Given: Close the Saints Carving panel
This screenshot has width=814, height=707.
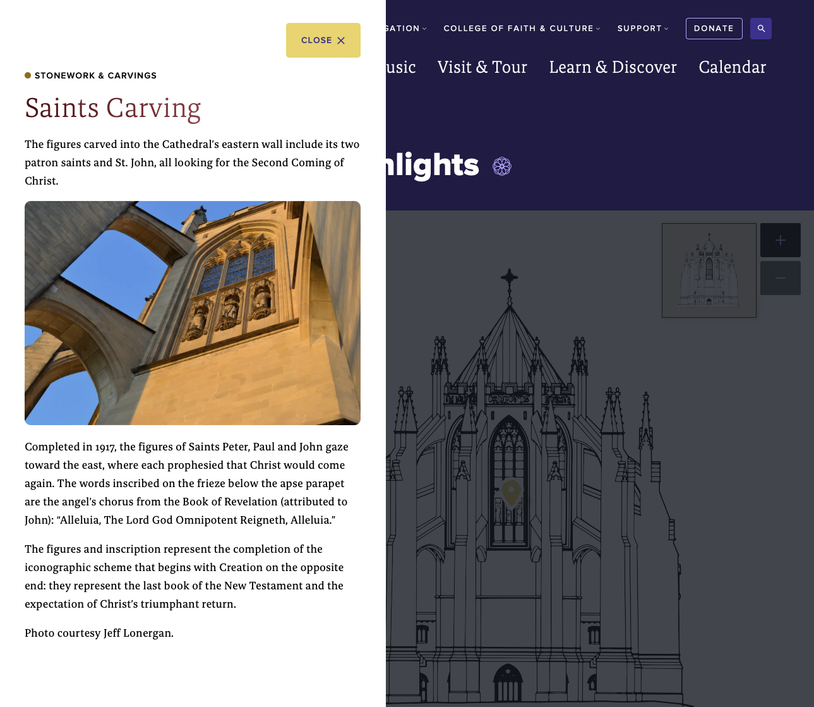Looking at the screenshot, I should click(x=322, y=40).
